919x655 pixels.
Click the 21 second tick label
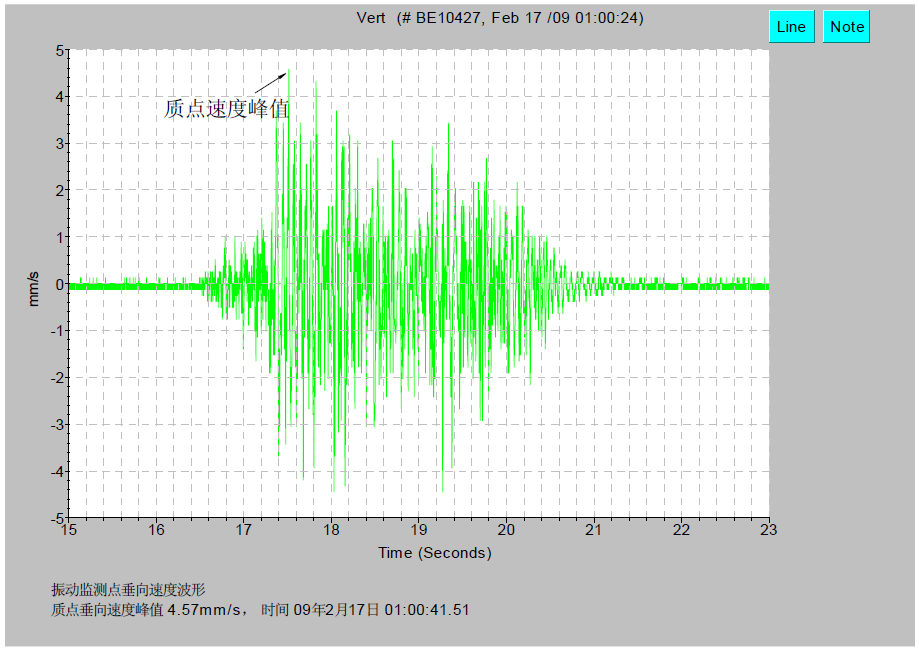[x=594, y=530]
